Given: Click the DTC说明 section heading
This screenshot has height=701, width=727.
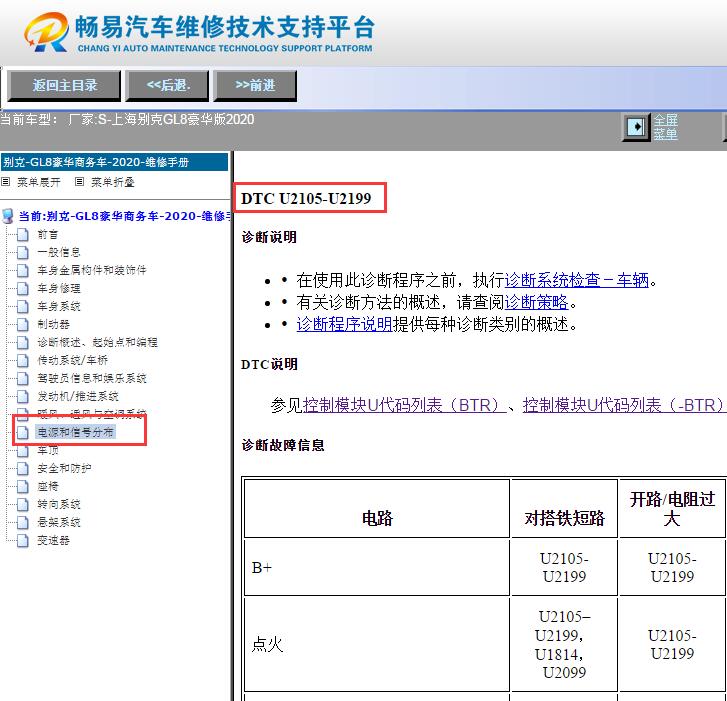Looking at the screenshot, I should (x=269, y=364).
